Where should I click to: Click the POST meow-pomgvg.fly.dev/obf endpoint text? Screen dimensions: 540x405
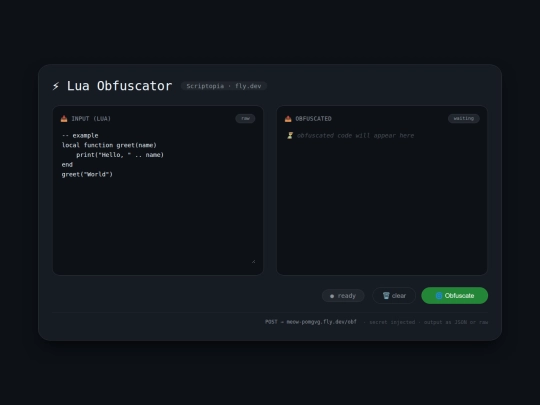pos(311,322)
